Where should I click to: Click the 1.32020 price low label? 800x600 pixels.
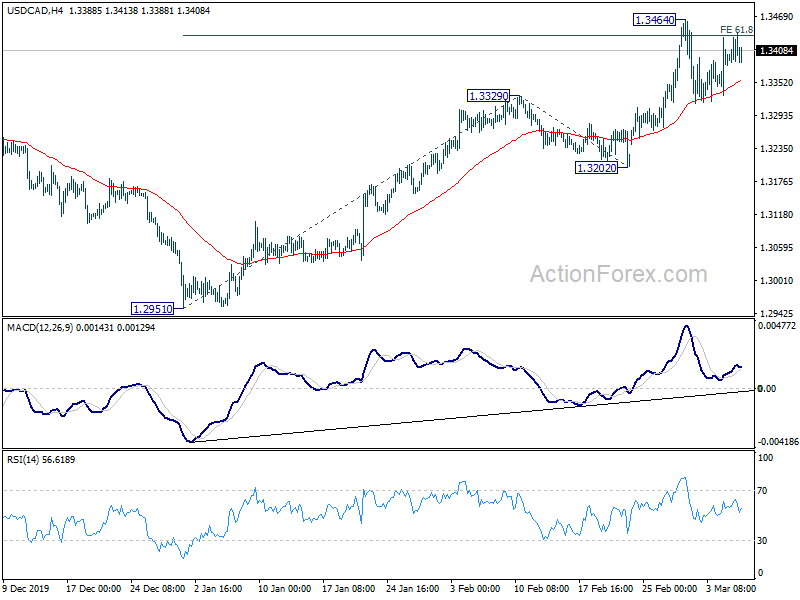tap(596, 168)
